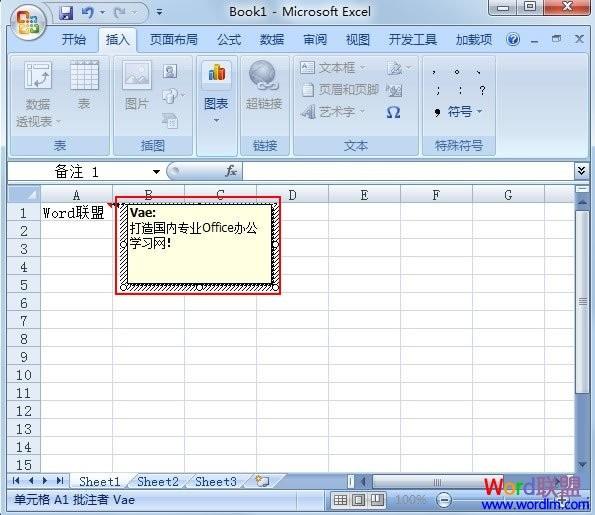This screenshot has height=515, width=595.
Task: Open the 符号 special symbol dropdown
Action: [458, 112]
